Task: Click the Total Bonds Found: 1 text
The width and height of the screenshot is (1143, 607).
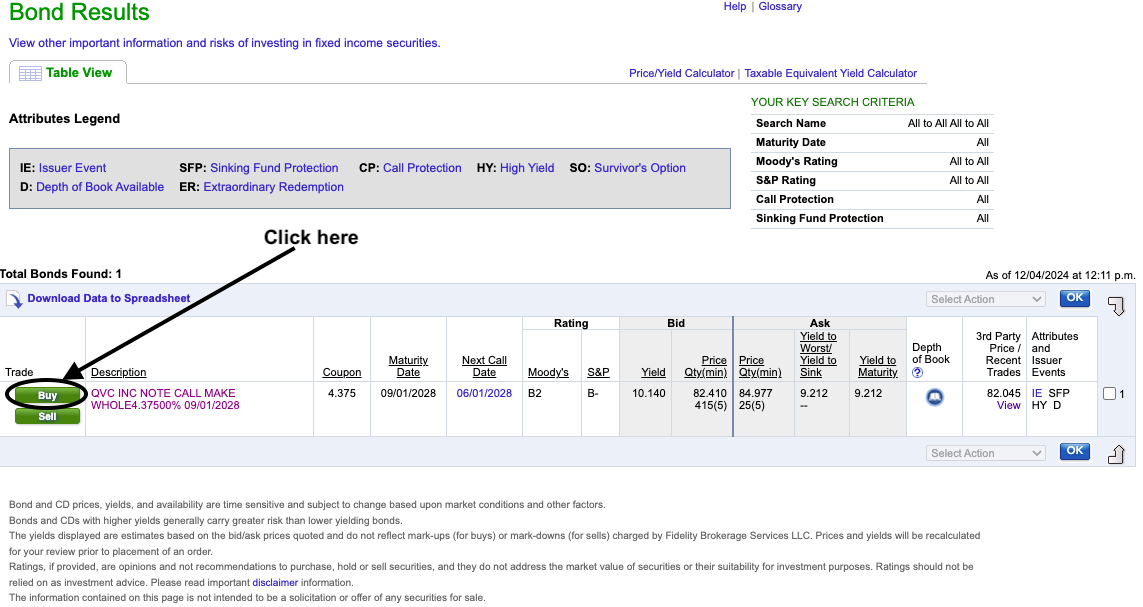Action: point(61,274)
